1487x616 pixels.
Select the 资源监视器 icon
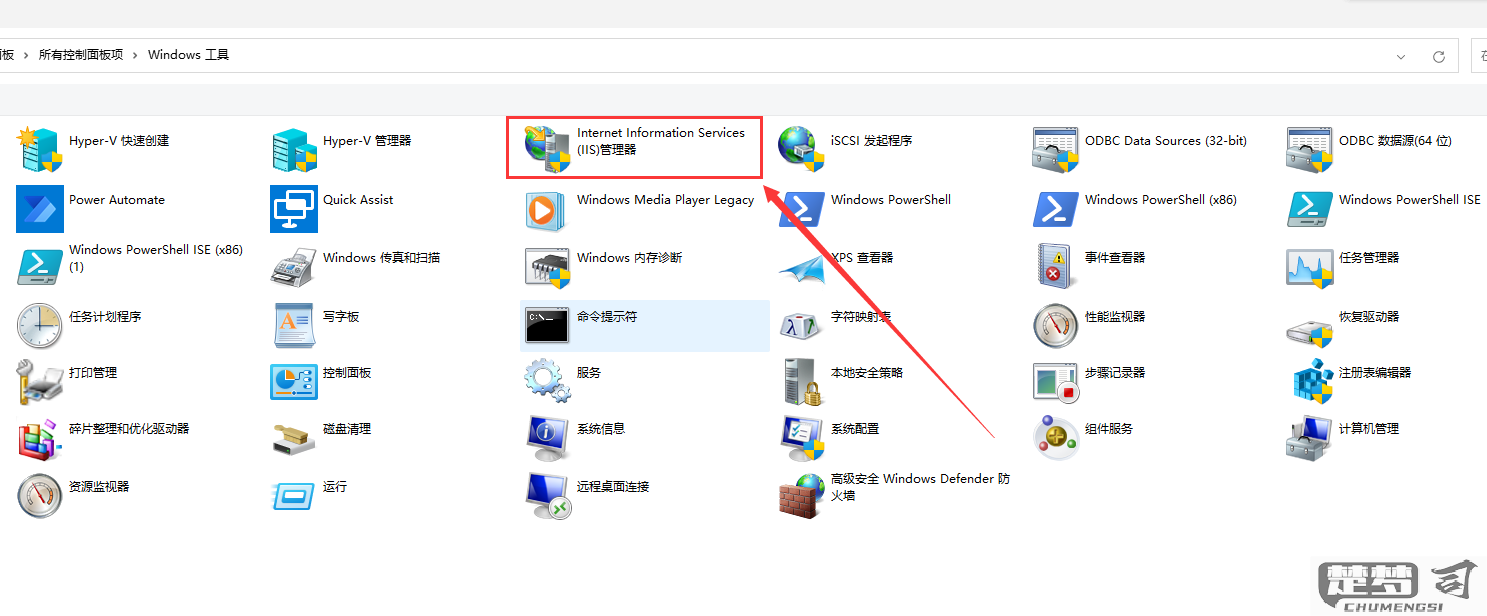point(40,496)
